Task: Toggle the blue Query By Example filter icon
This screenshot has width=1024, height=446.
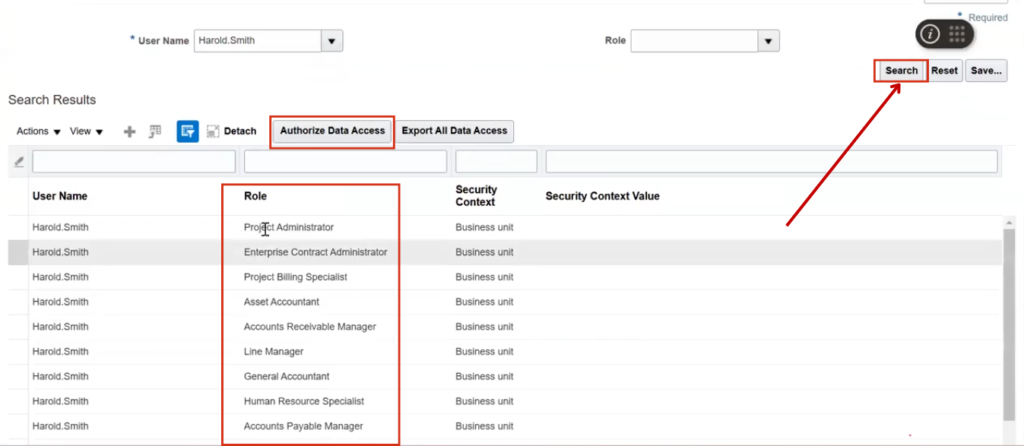Action: [188, 131]
